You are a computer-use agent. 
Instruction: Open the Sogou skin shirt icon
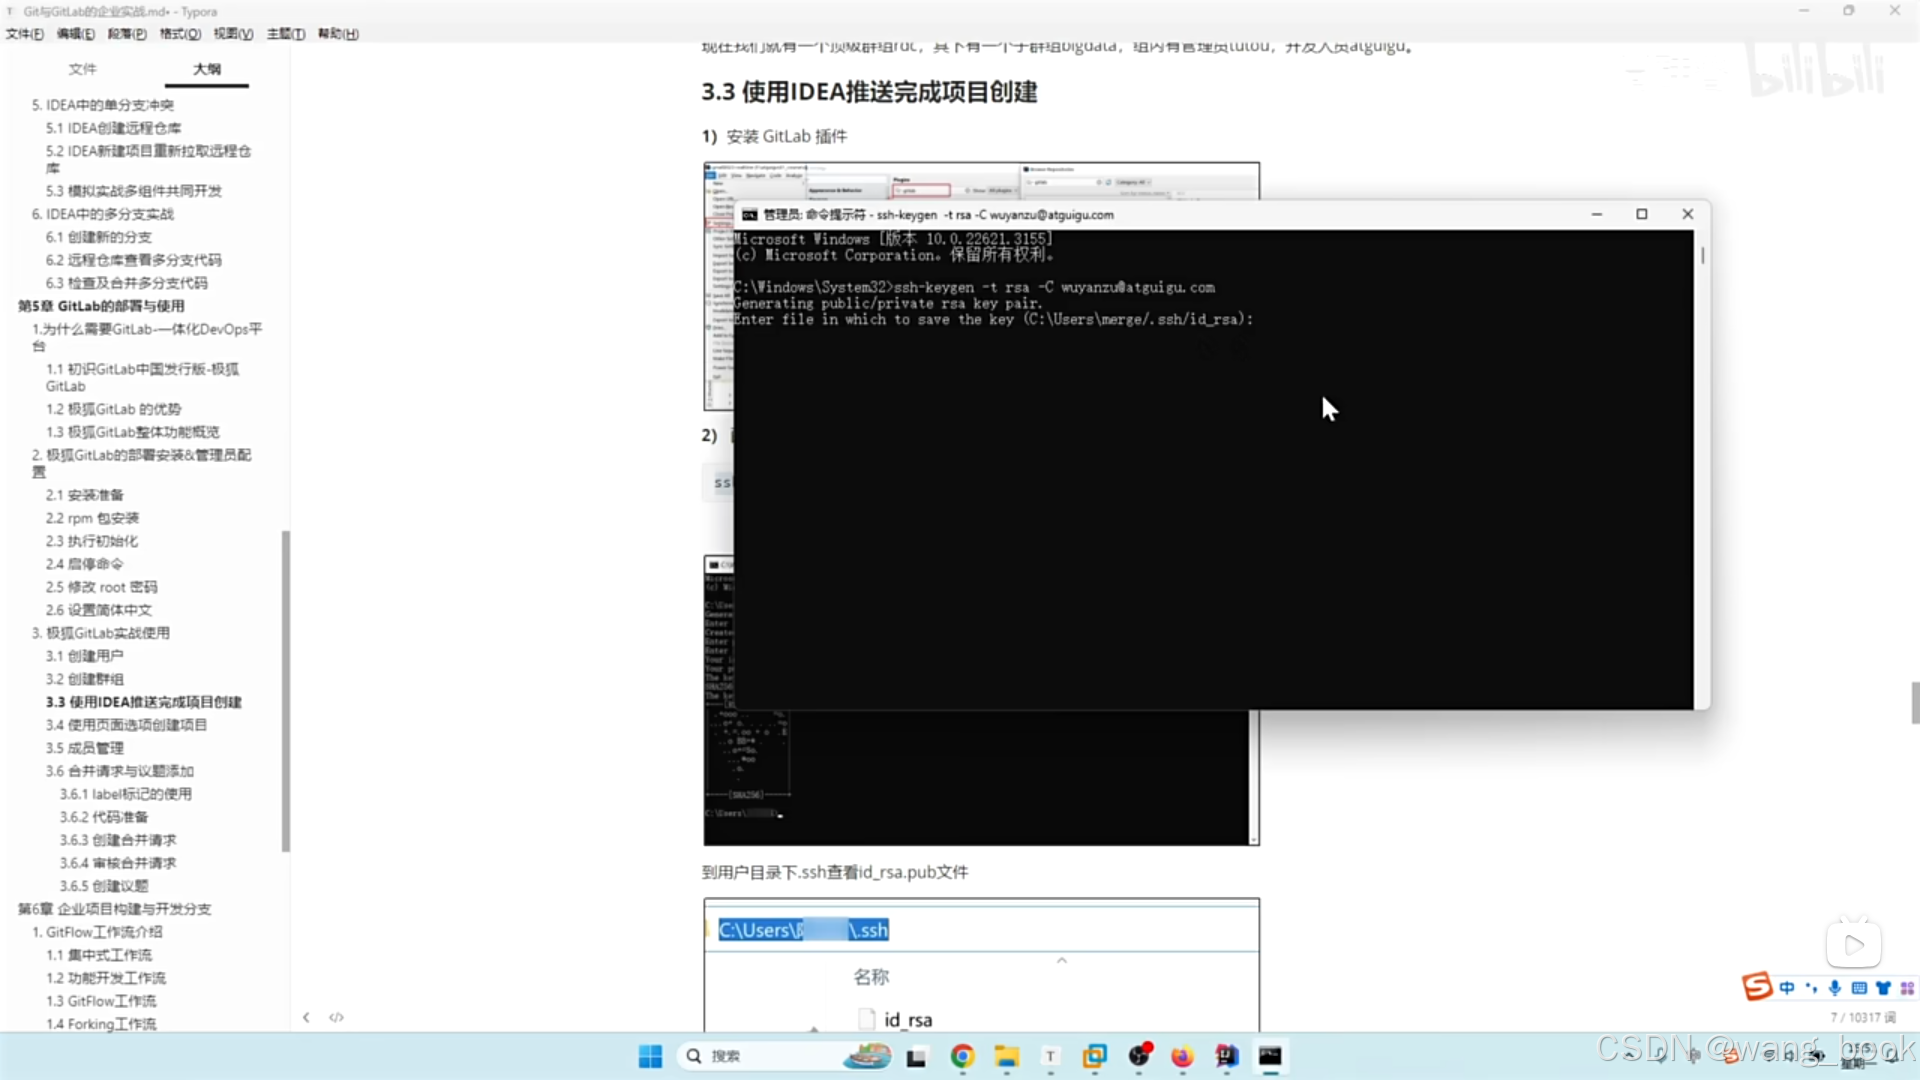(1883, 988)
